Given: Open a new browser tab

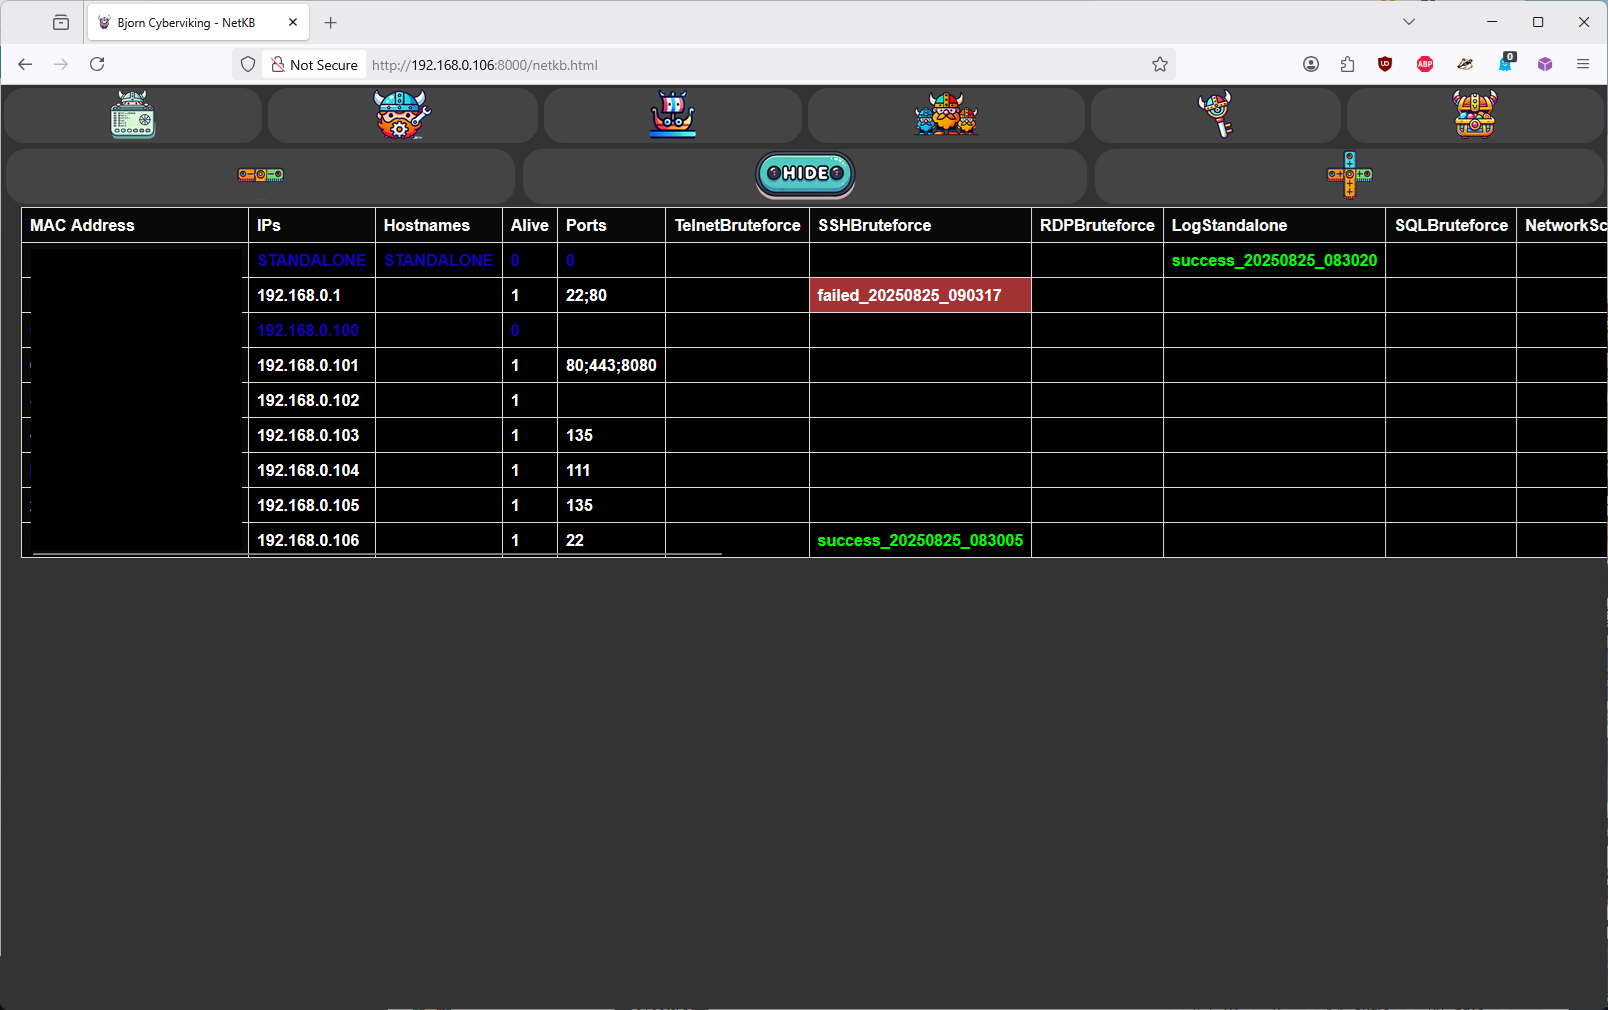Looking at the screenshot, I should 331,22.
